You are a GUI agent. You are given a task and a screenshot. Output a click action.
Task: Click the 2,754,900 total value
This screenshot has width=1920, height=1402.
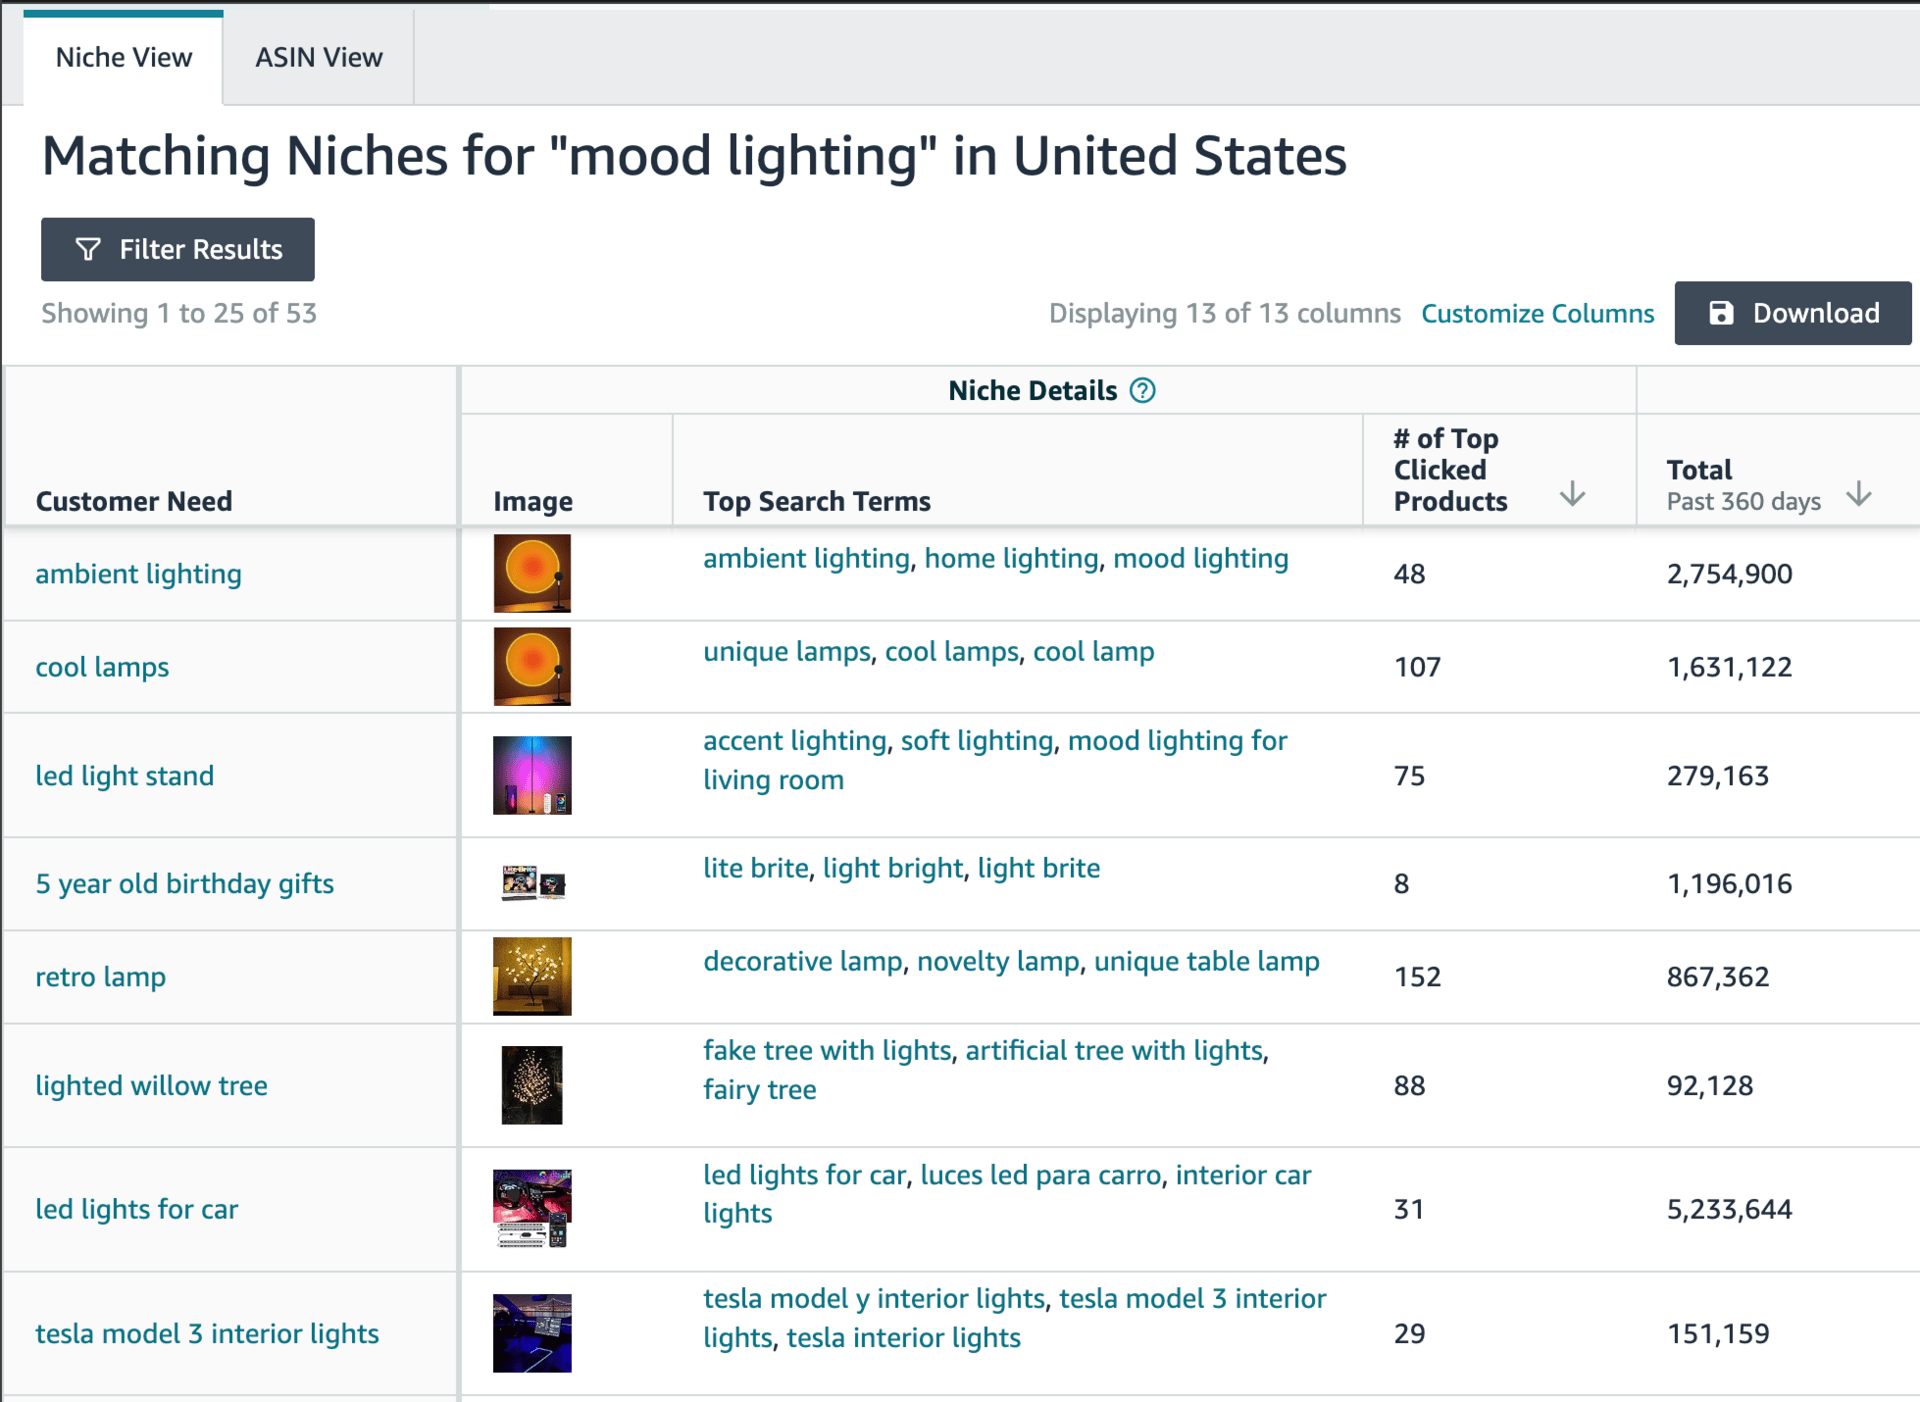coord(1729,574)
